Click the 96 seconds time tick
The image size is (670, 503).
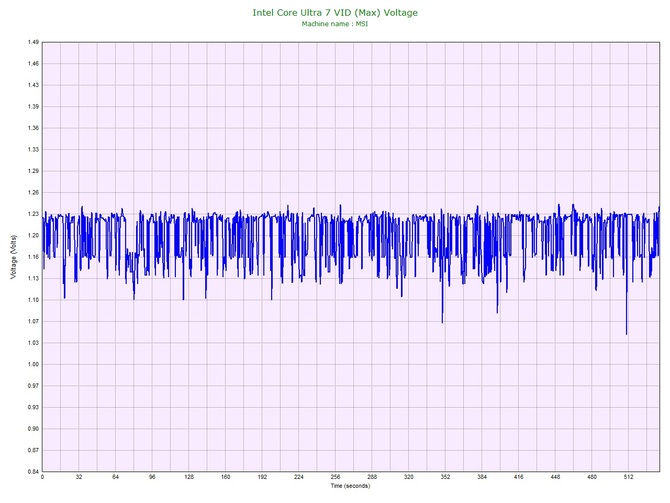[x=152, y=477]
